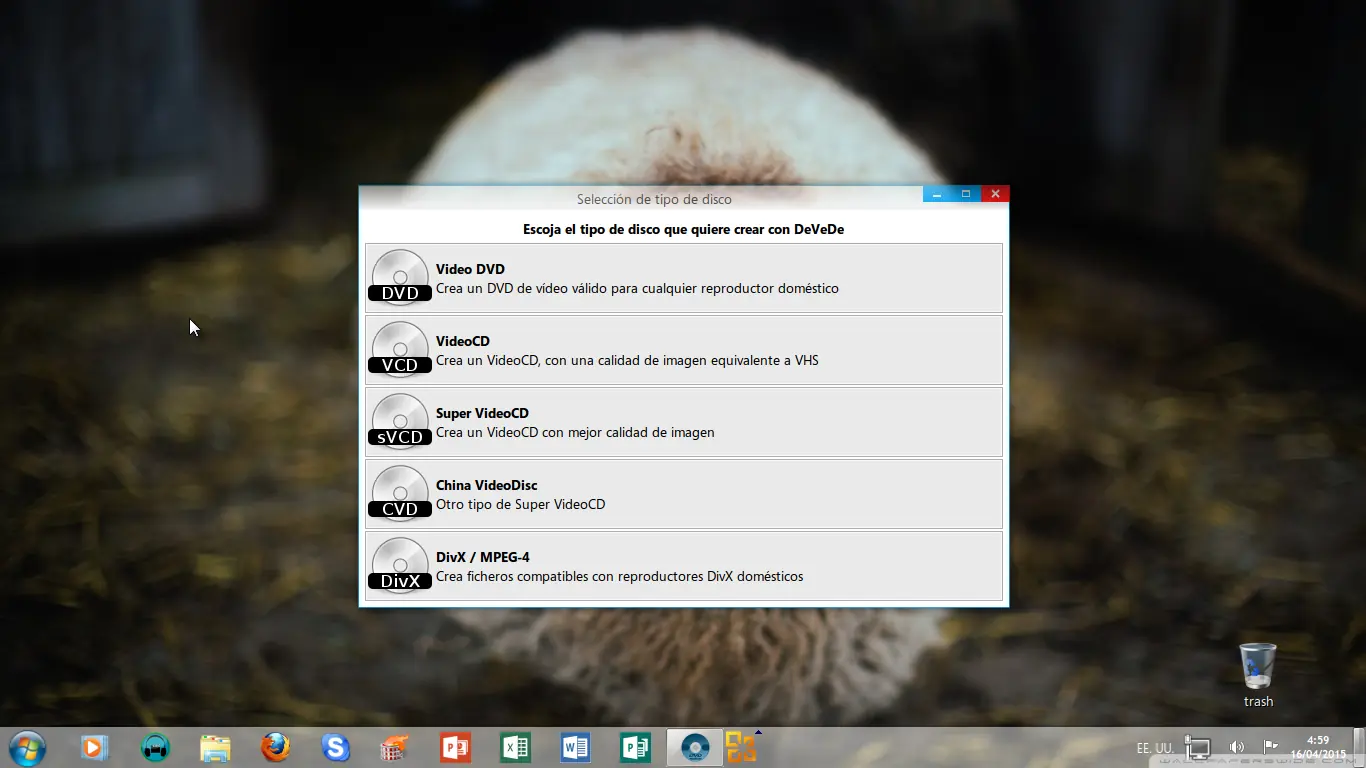
Task: Launch Publisher from the taskbar
Action: pos(635,748)
